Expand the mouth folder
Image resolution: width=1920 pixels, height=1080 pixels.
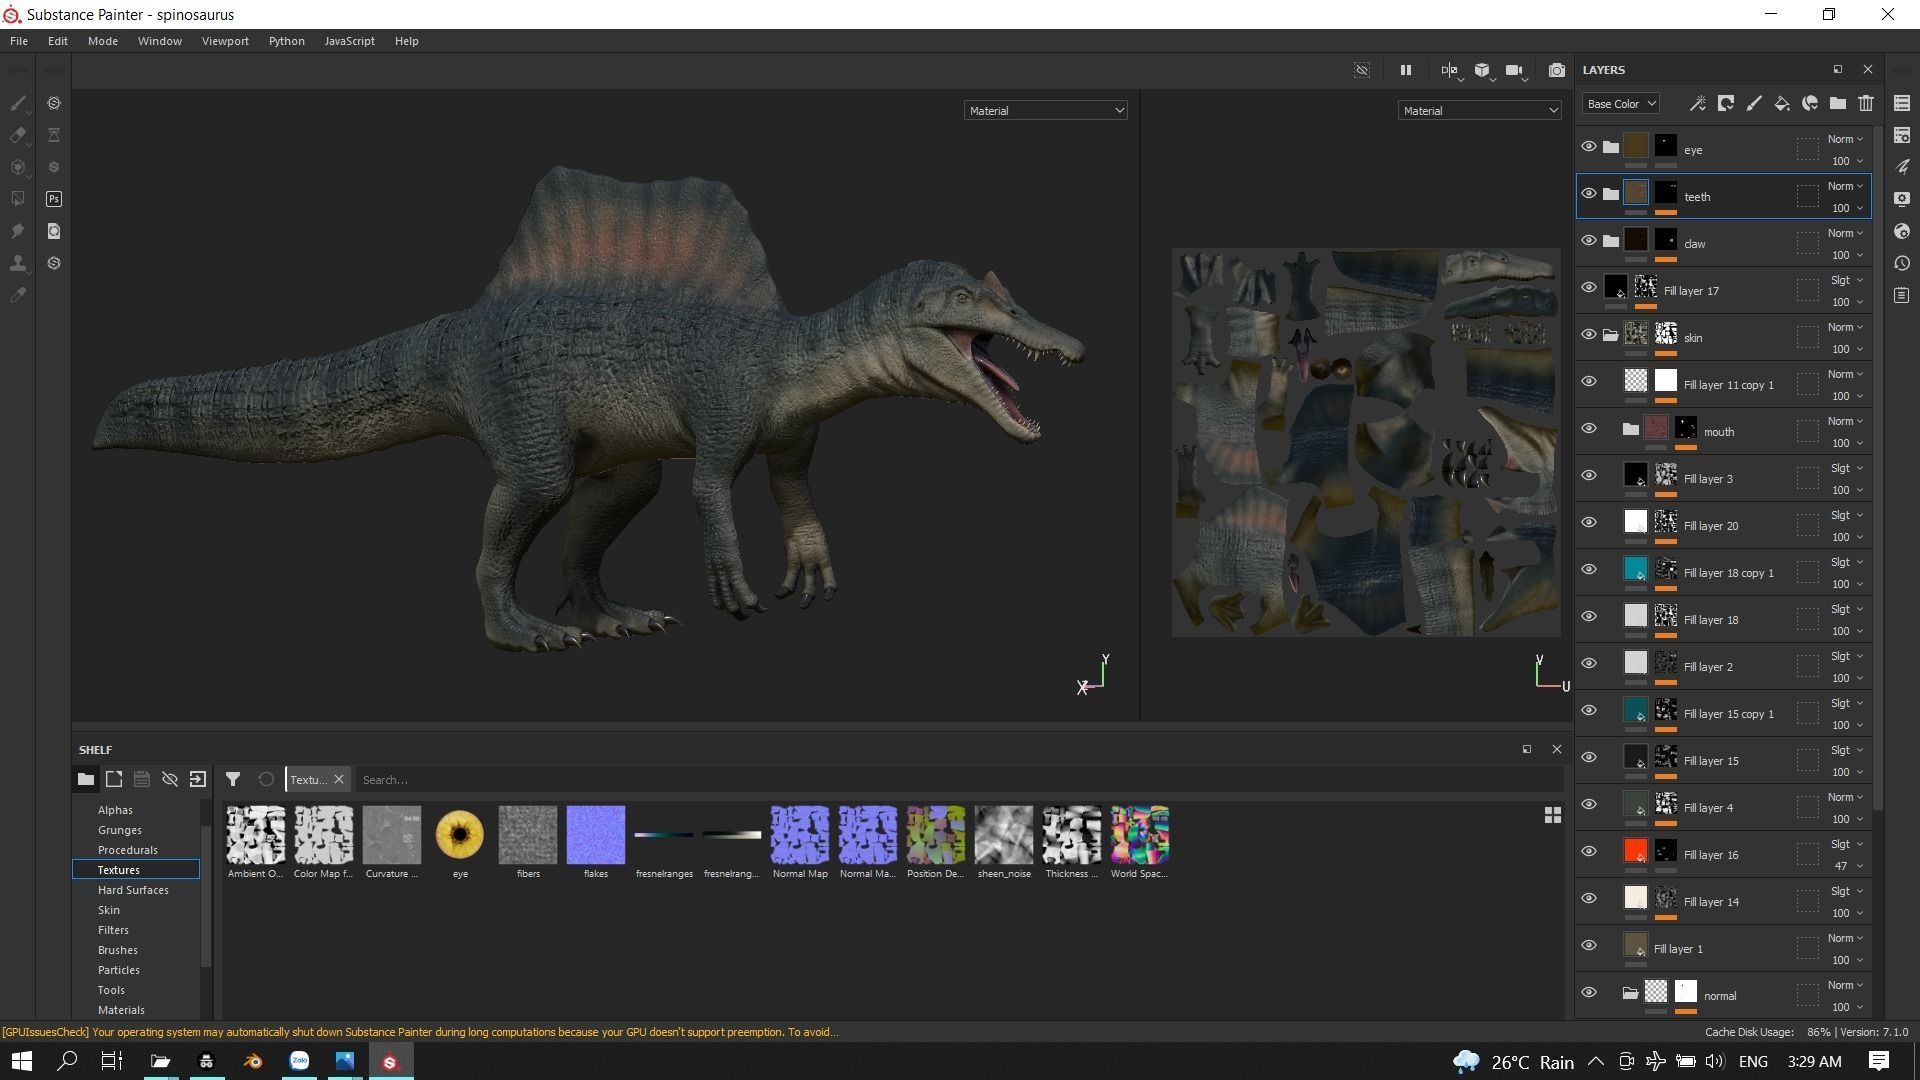coord(1630,429)
